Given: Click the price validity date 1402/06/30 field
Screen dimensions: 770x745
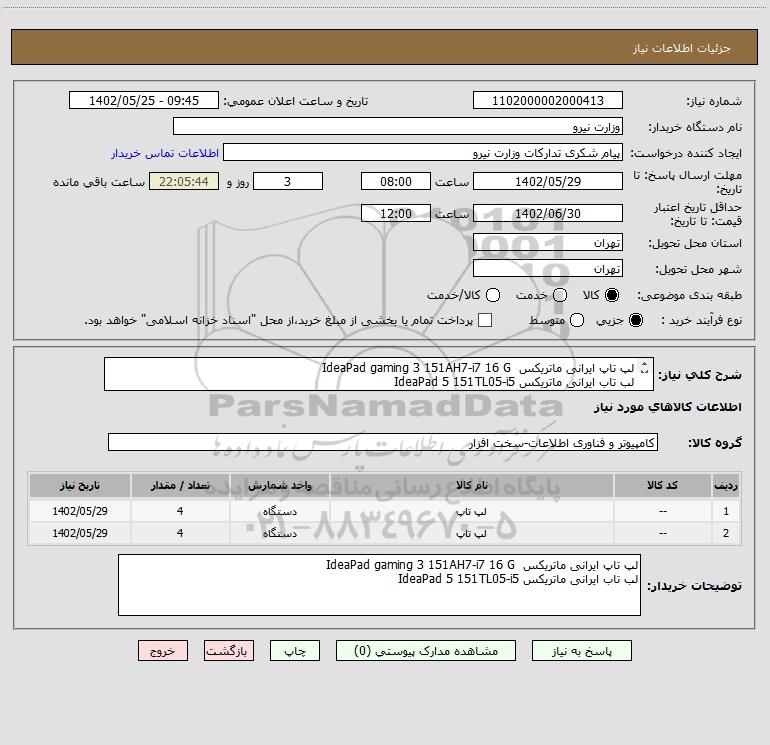Looking at the screenshot, I should (x=548, y=214).
